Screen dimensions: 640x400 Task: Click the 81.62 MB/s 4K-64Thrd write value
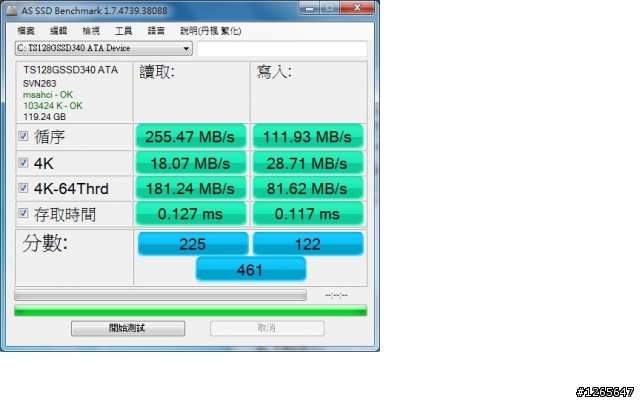point(307,189)
